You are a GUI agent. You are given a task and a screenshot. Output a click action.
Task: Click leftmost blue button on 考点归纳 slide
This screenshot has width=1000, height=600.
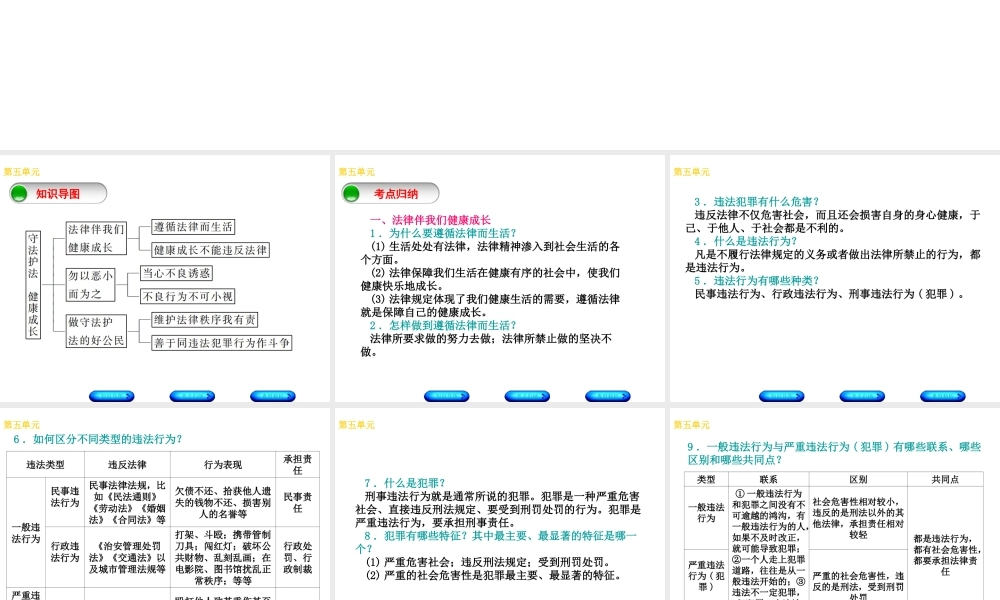click(x=446, y=396)
